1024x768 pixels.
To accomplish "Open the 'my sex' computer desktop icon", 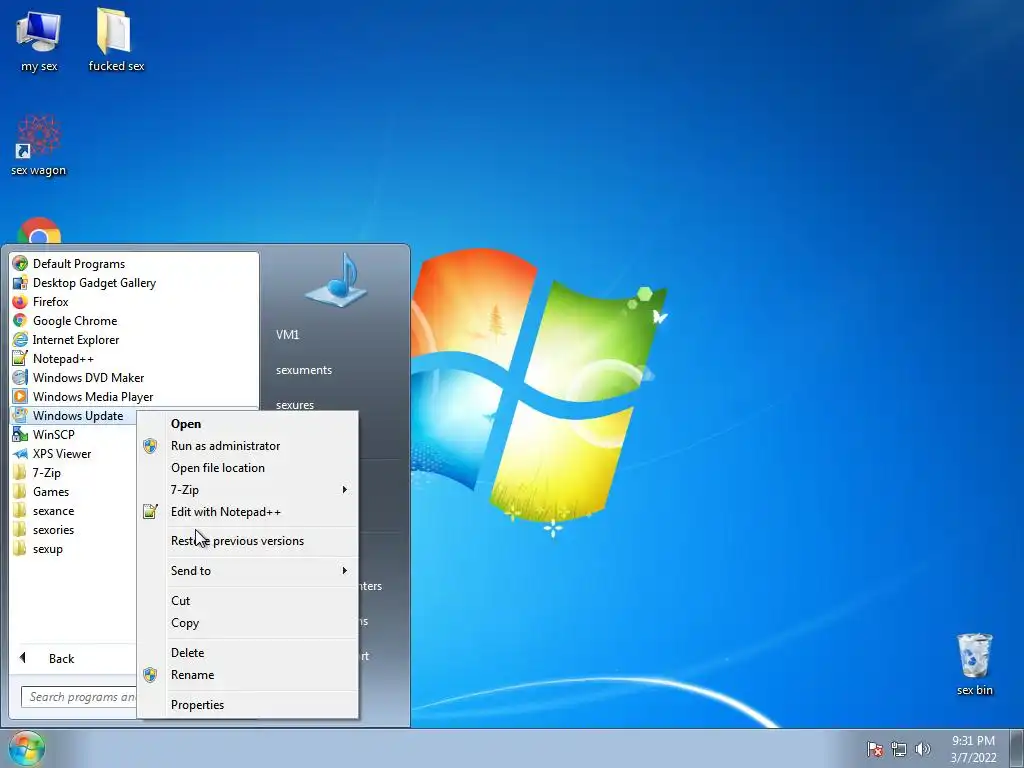I will coord(39,40).
